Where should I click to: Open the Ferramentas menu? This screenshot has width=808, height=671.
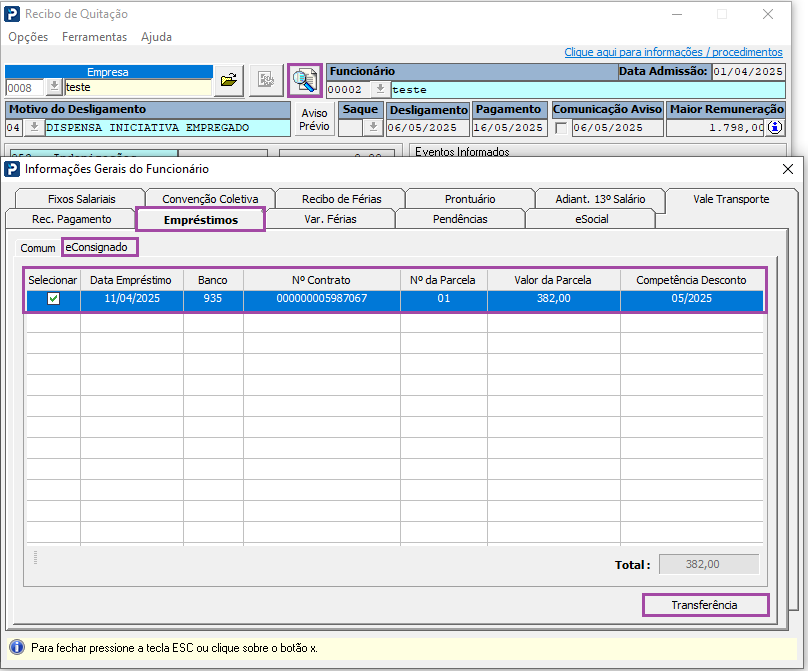click(94, 37)
